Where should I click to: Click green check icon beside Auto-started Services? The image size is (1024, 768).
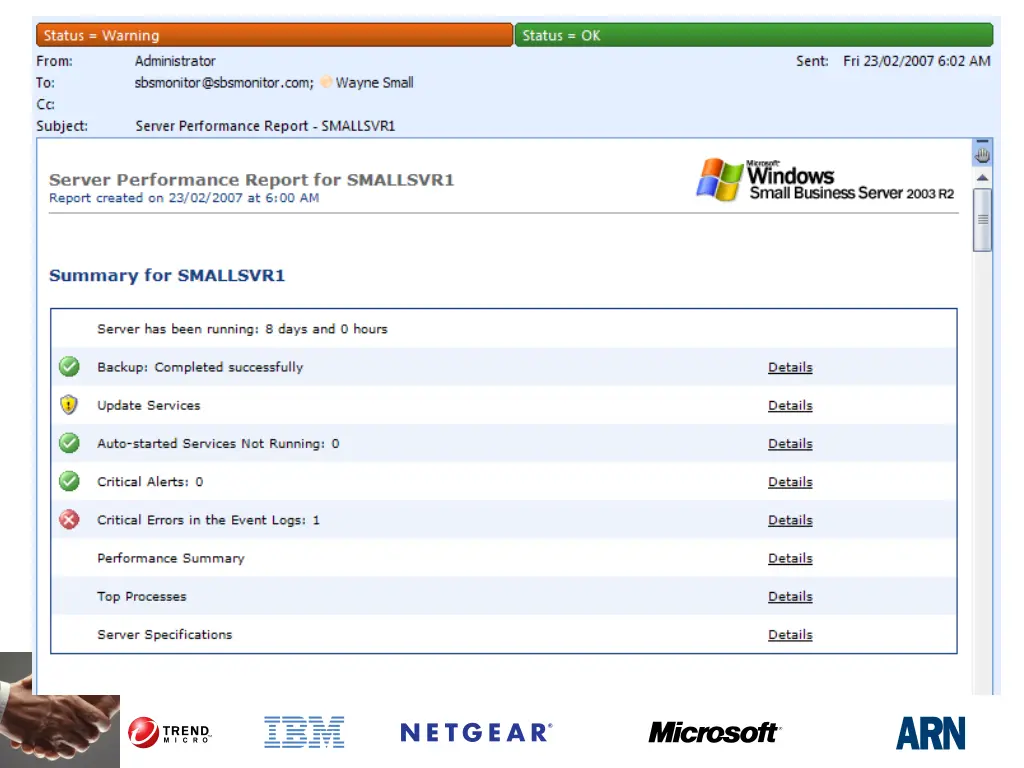69,443
